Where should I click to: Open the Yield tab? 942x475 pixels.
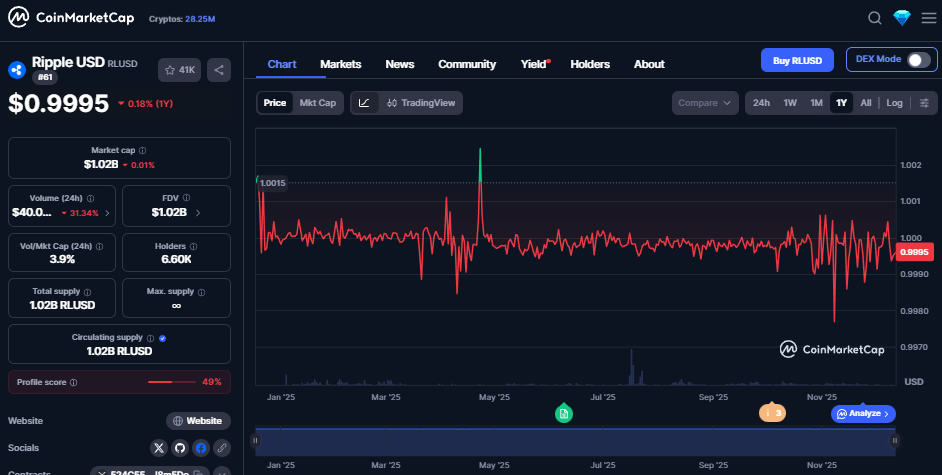pos(534,64)
